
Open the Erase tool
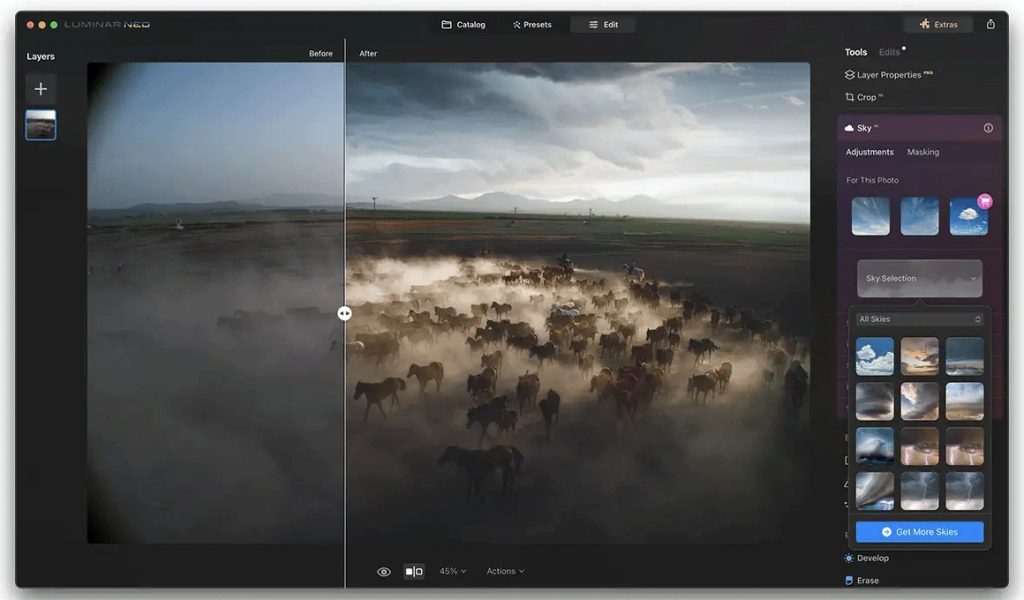point(862,580)
